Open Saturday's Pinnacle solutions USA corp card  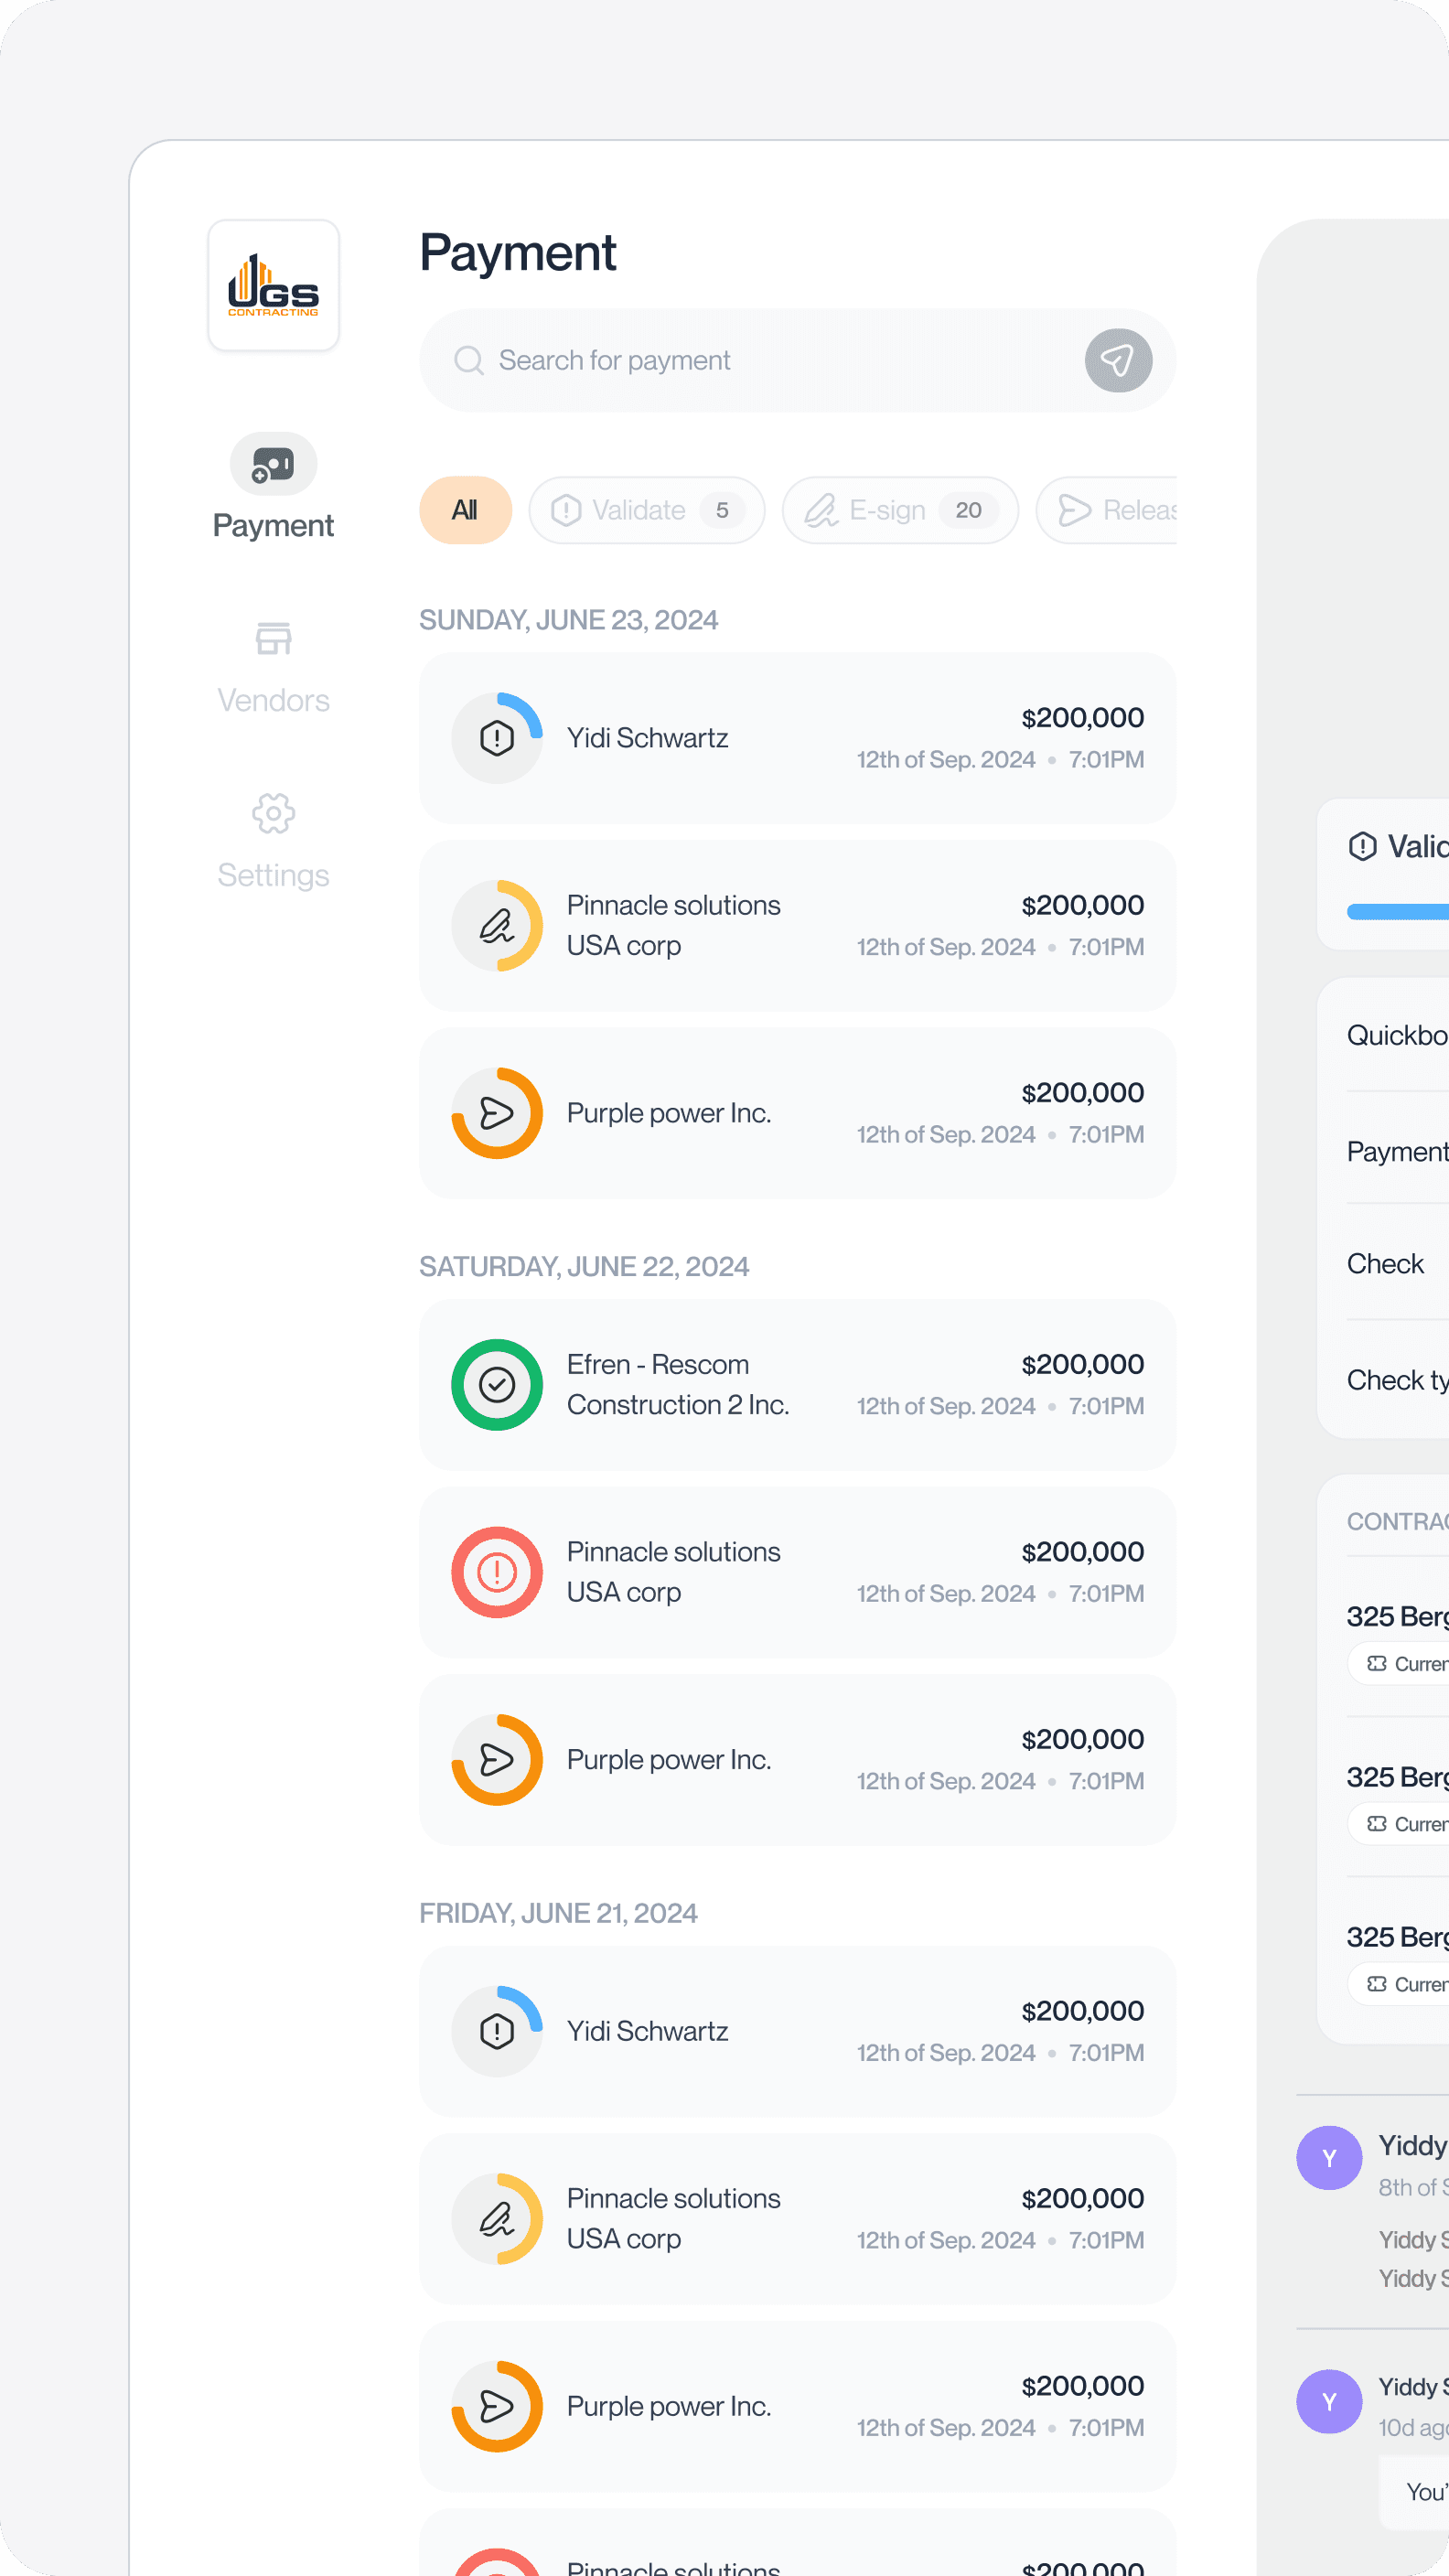tap(797, 1572)
